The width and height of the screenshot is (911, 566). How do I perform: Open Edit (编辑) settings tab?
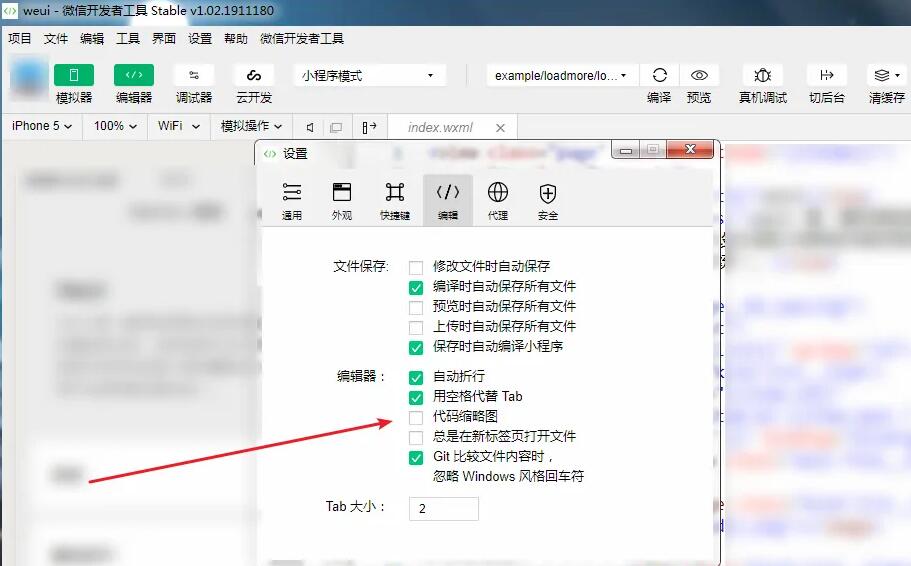point(447,201)
